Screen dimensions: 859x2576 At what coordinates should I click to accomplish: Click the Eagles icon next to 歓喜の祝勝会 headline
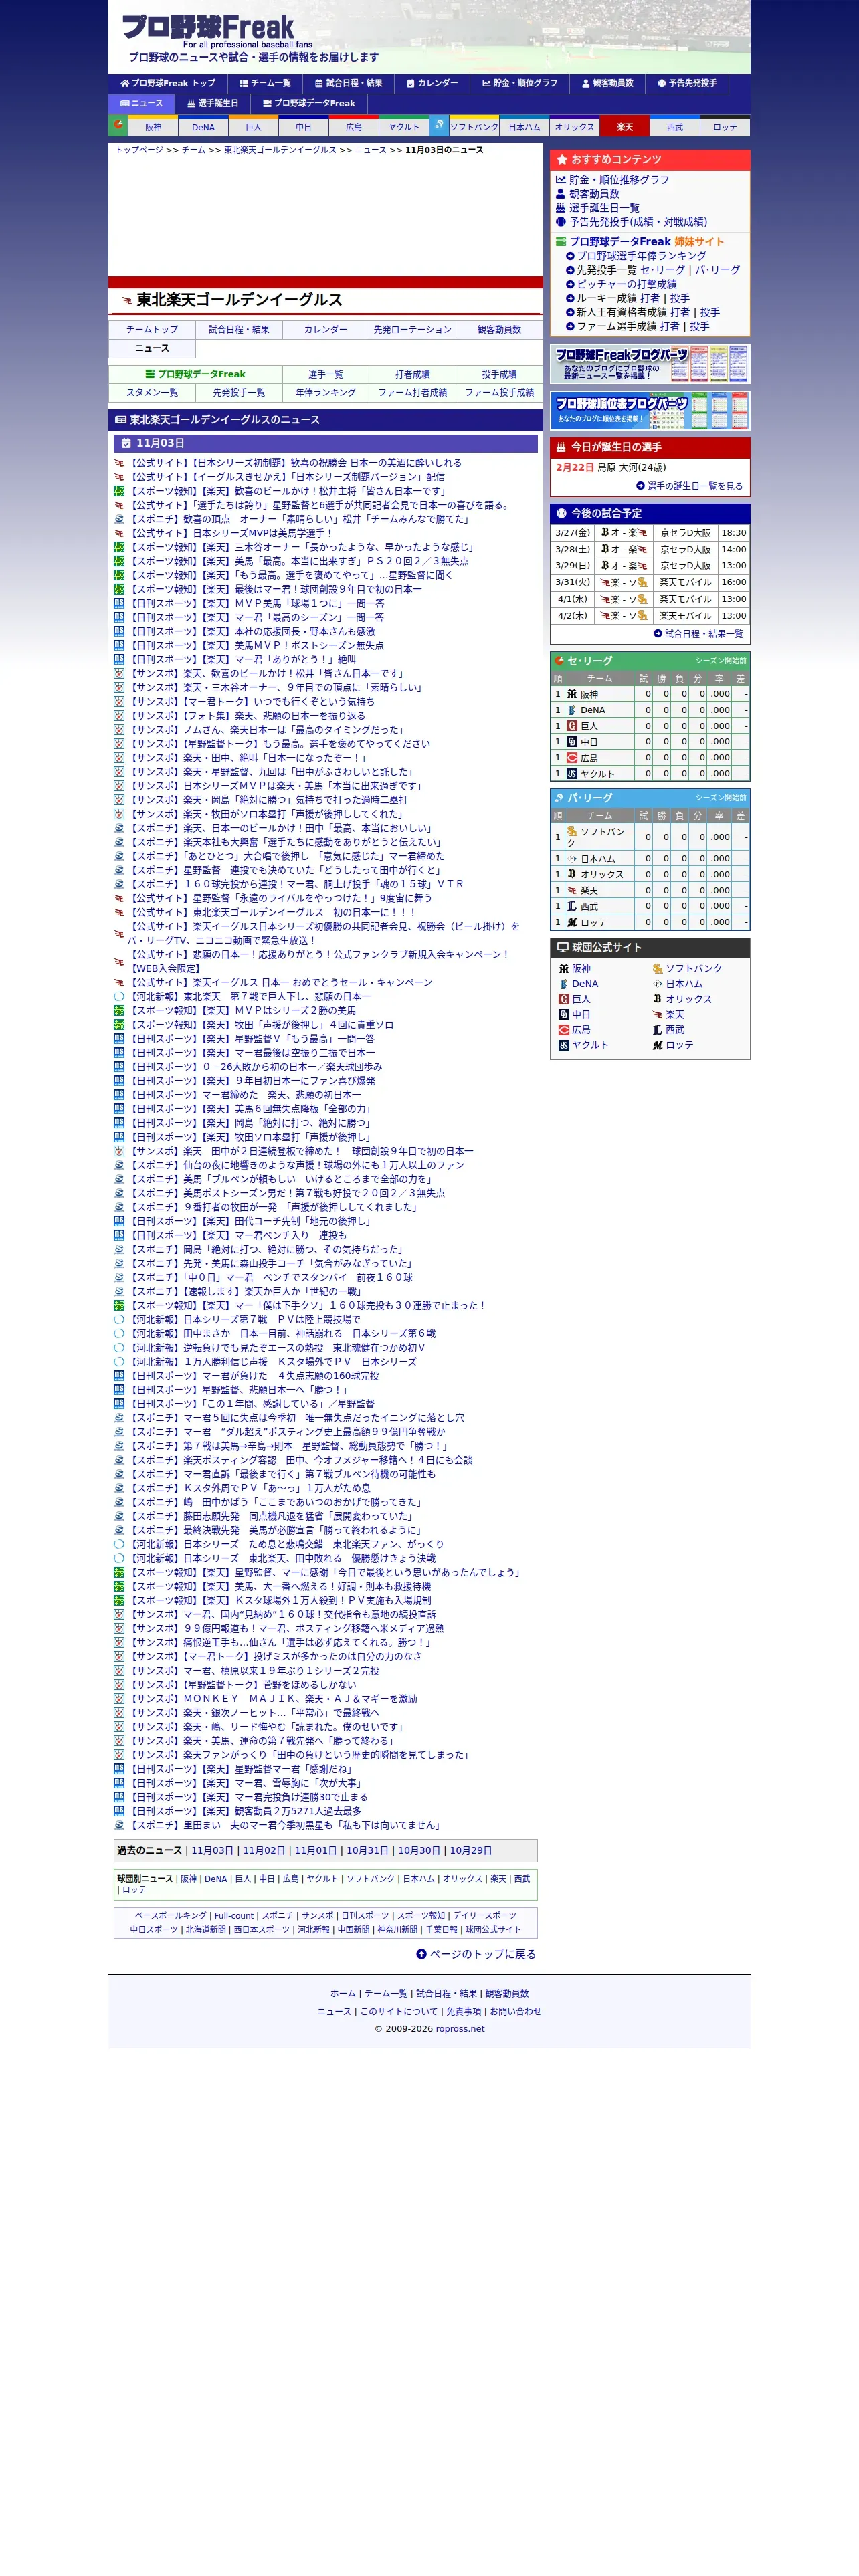(x=119, y=463)
